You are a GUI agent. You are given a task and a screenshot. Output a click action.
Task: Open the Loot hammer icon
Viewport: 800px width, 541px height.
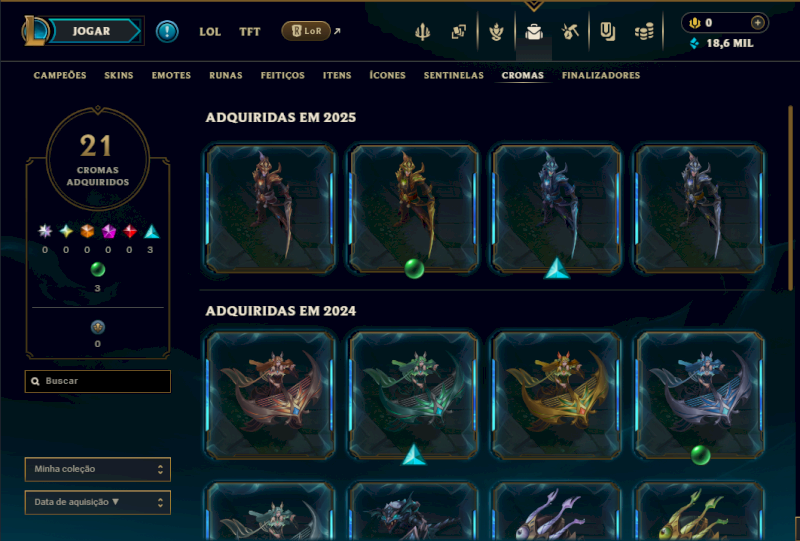tap(570, 32)
